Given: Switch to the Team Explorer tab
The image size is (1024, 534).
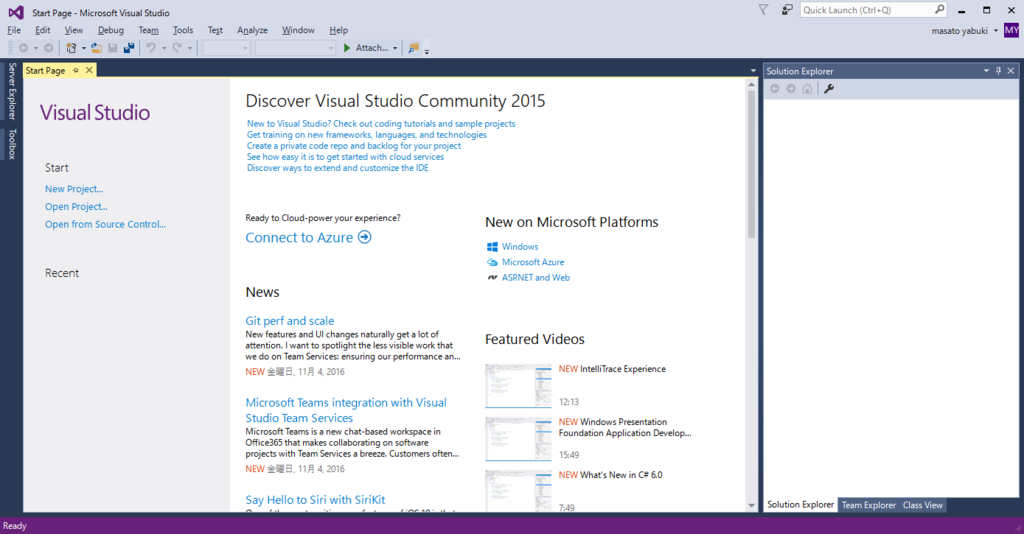Looking at the screenshot, I should (869, 505).
